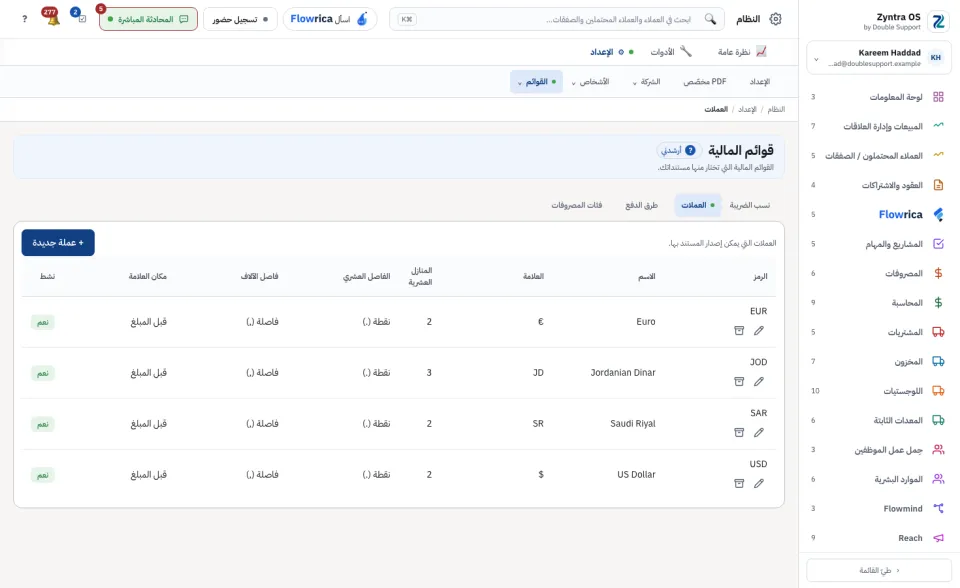The image size is (960, 588).
Task: Open المحاسبة sidebar item
Action: tap(877, 303)
